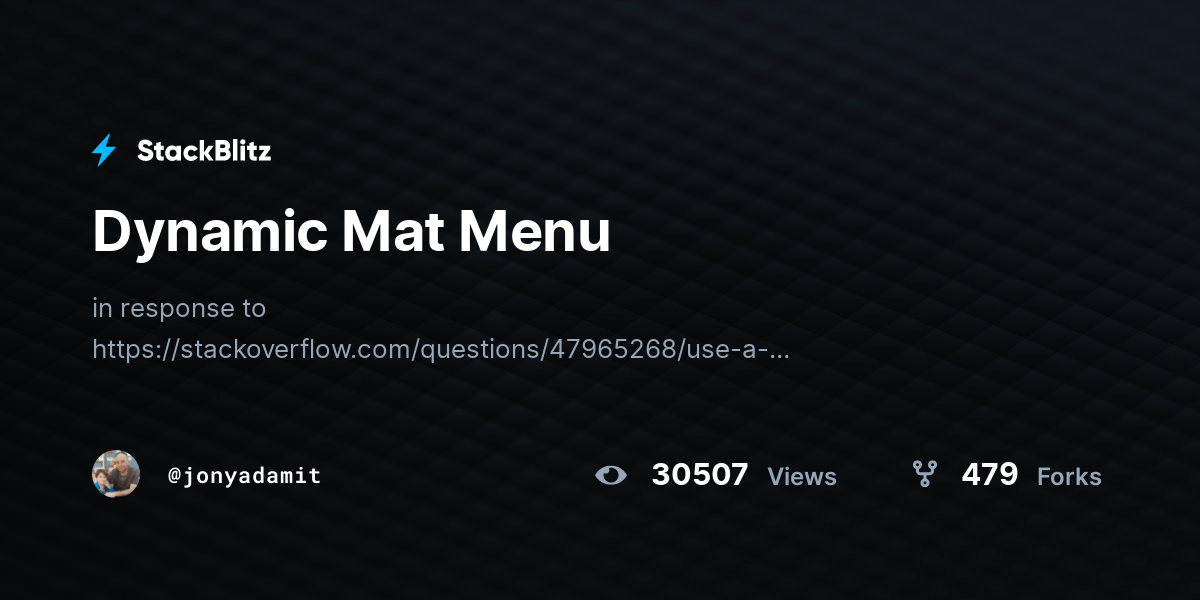Viewport: 1200px width, 600px height.
Task: Click the 30507 view count number
Action: [700, 474]
